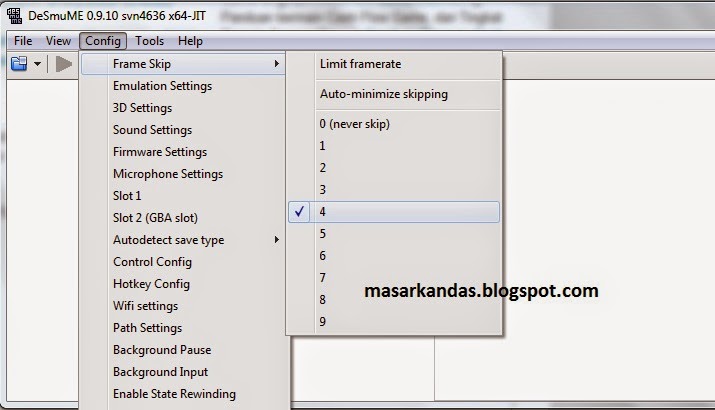The width and height of the screenshot is (715, 410).
Task: Select Slot 1 menu entry
Action: click(x=183, y=196)
